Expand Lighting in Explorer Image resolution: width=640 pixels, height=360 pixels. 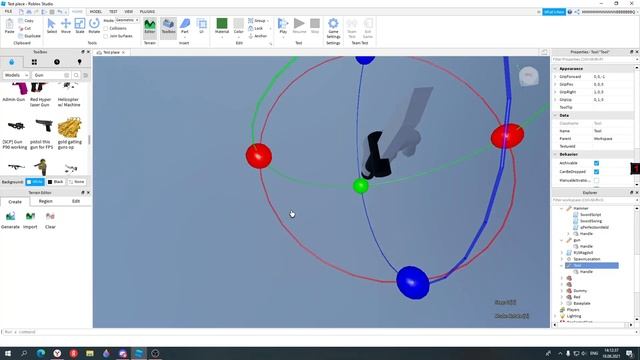(x=555, y=316)
